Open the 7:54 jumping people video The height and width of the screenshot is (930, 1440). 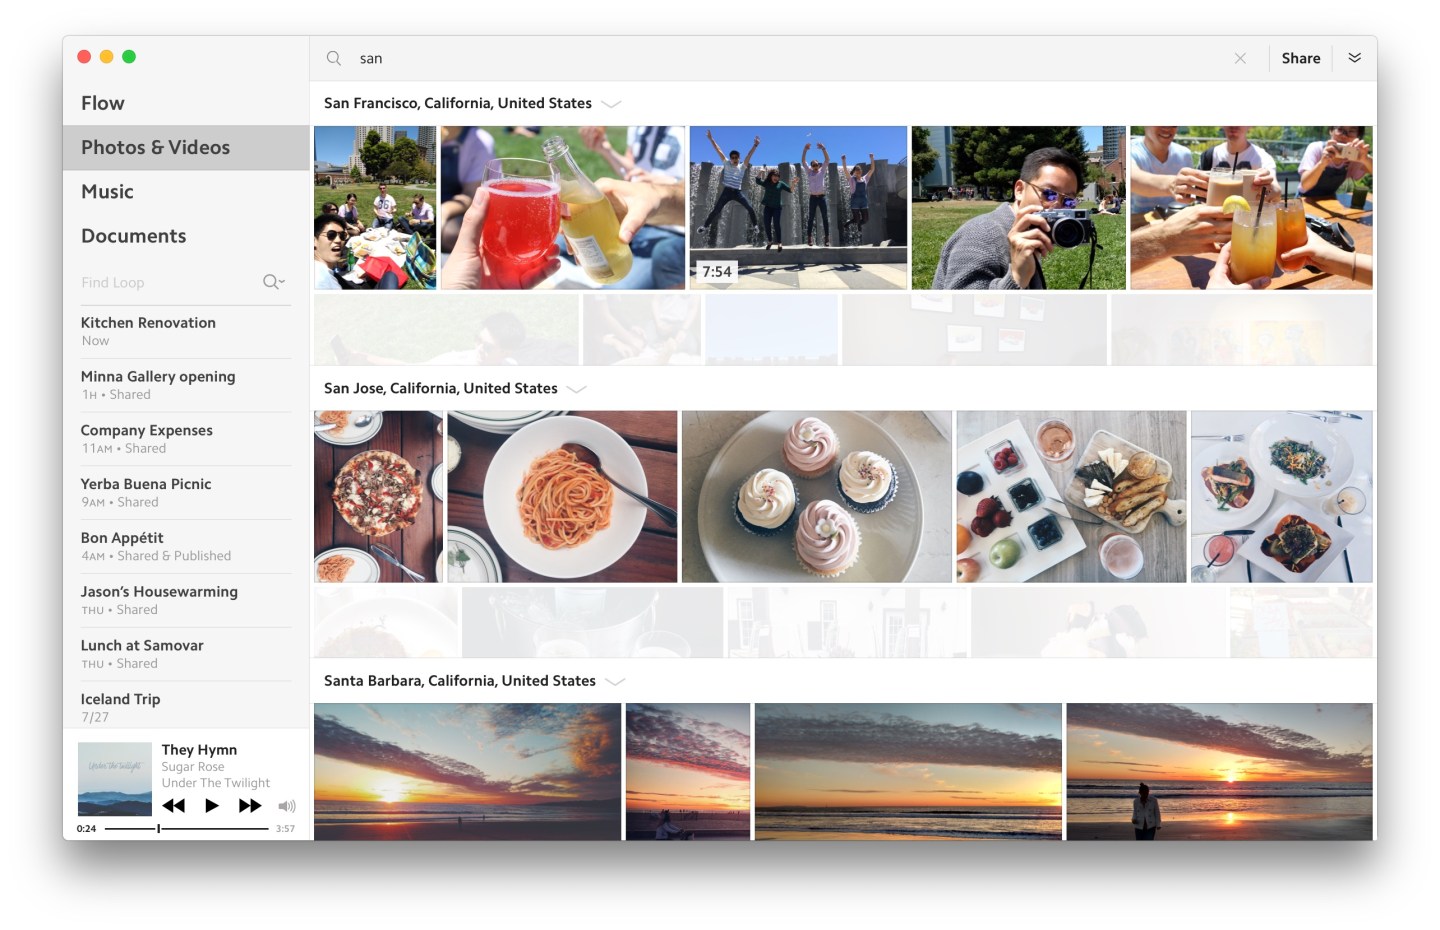[x=798, y=207]
